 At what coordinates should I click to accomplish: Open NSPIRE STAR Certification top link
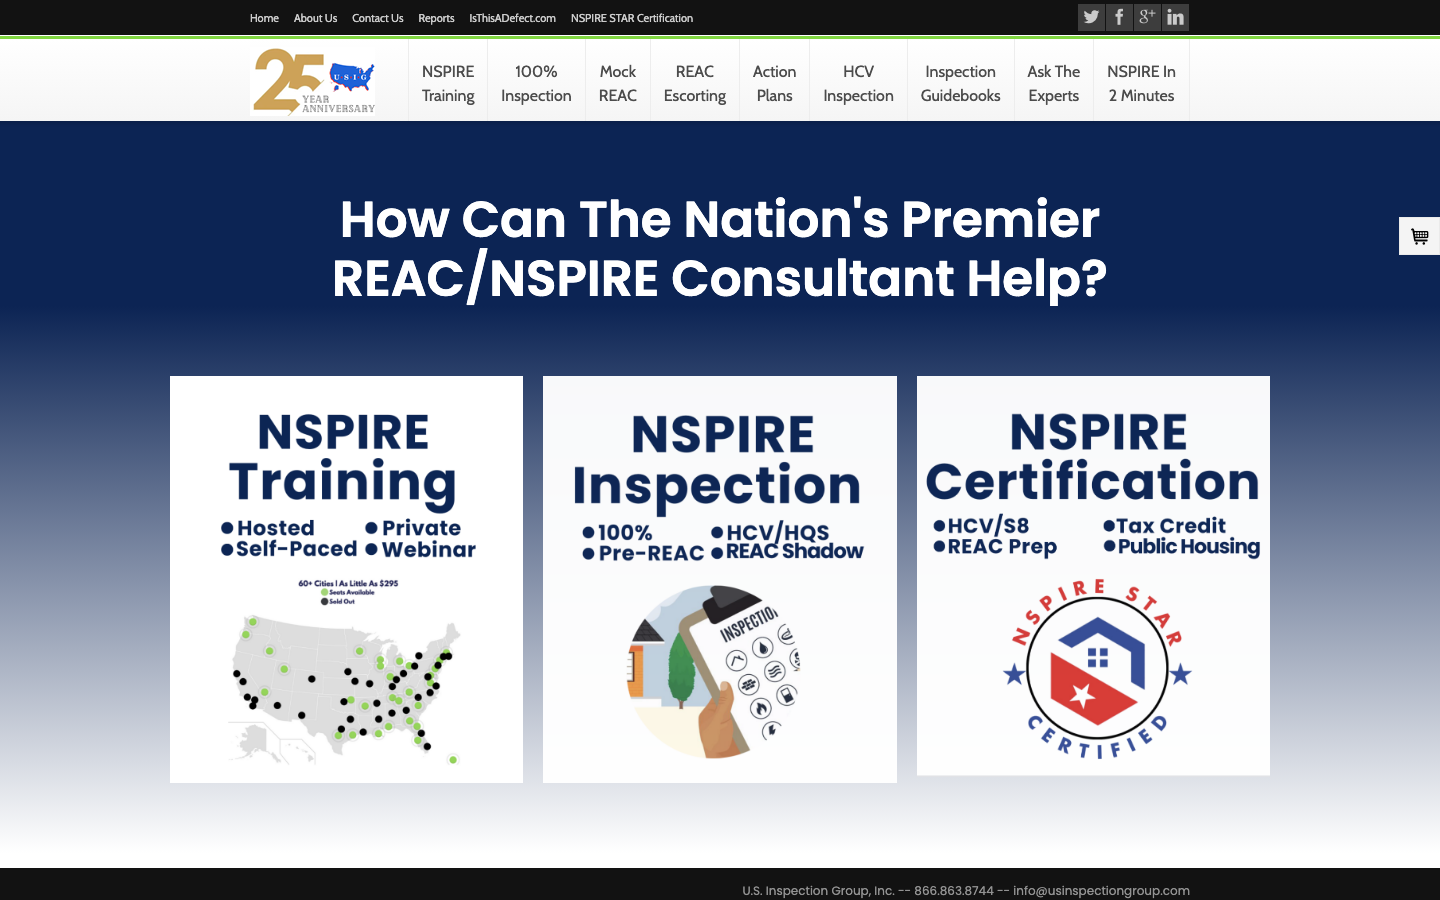(x=632, y=18)
